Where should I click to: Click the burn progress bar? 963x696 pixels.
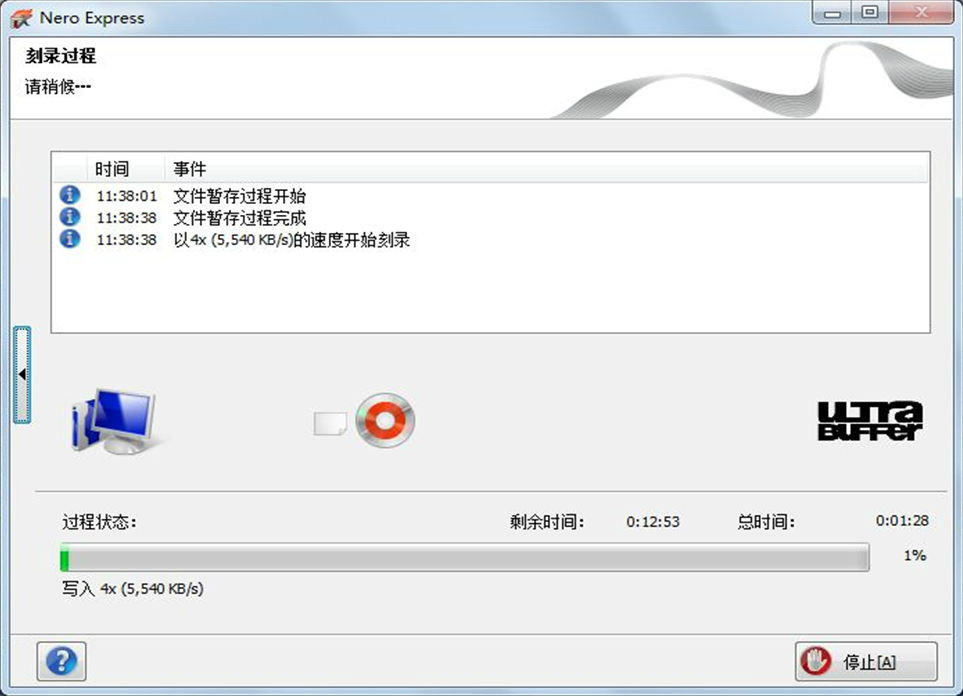465,557
